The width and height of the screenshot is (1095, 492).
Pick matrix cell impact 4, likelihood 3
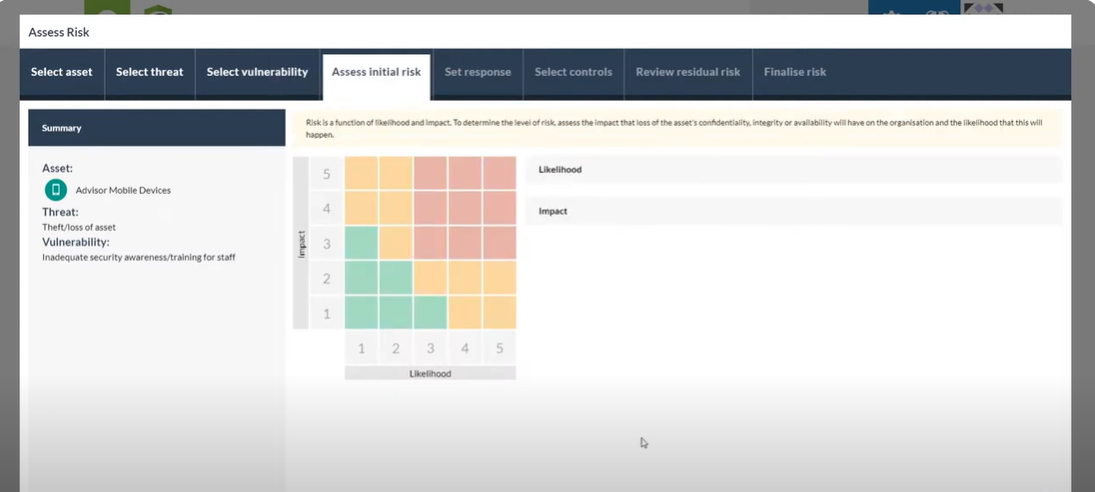(430, 208)
